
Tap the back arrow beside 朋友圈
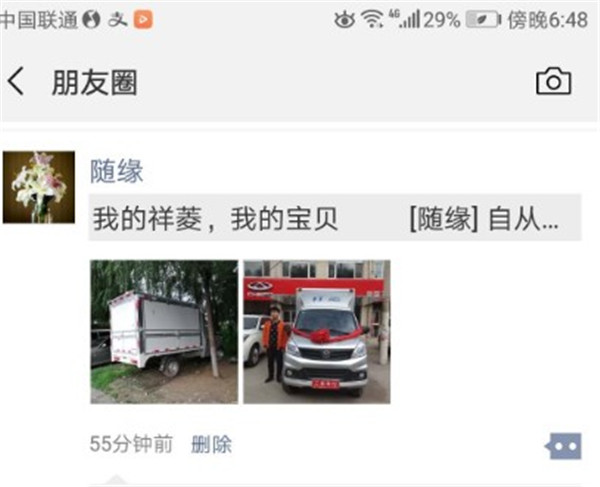(x=16, y=81)
